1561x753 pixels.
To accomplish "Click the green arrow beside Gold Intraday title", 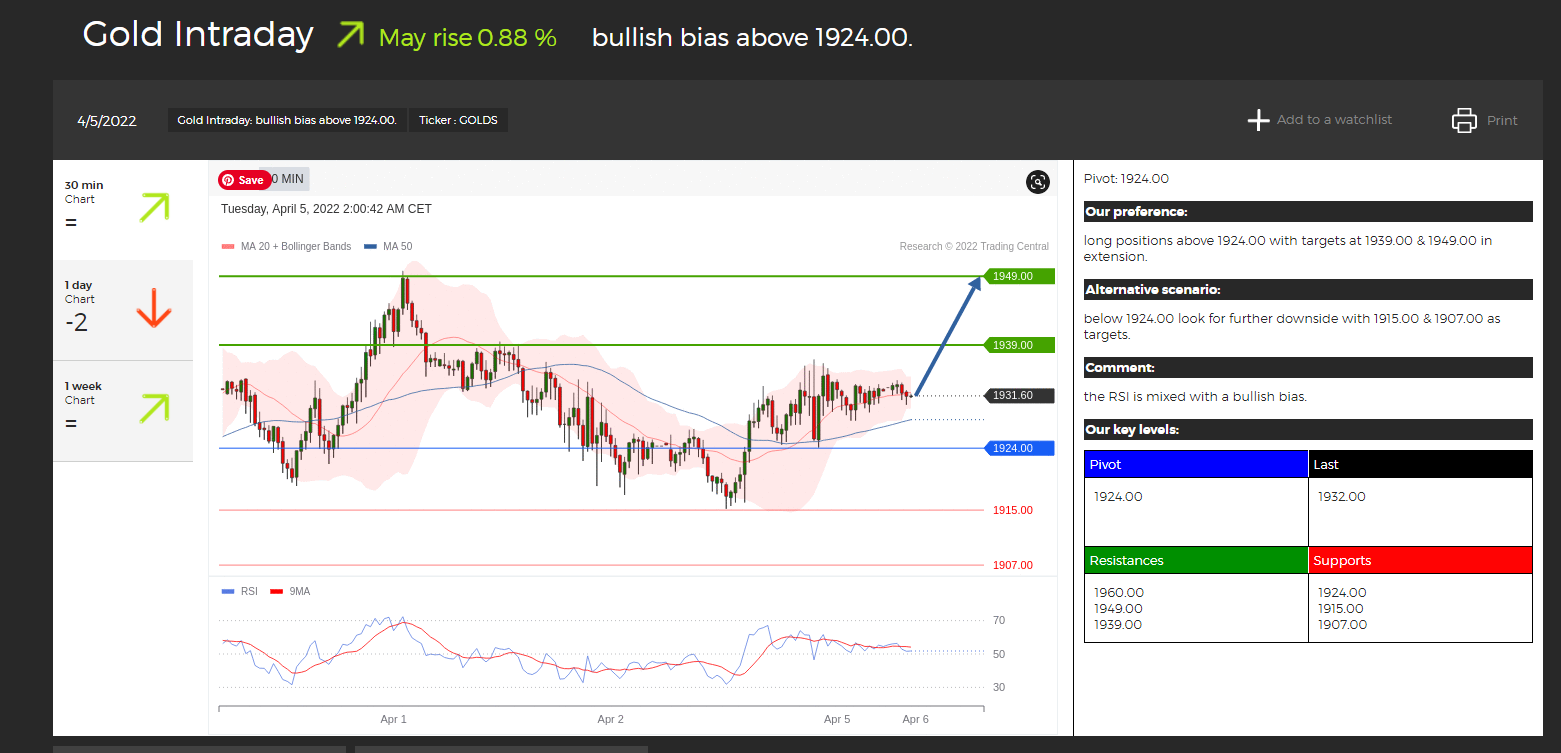I will tap(351, 35).
